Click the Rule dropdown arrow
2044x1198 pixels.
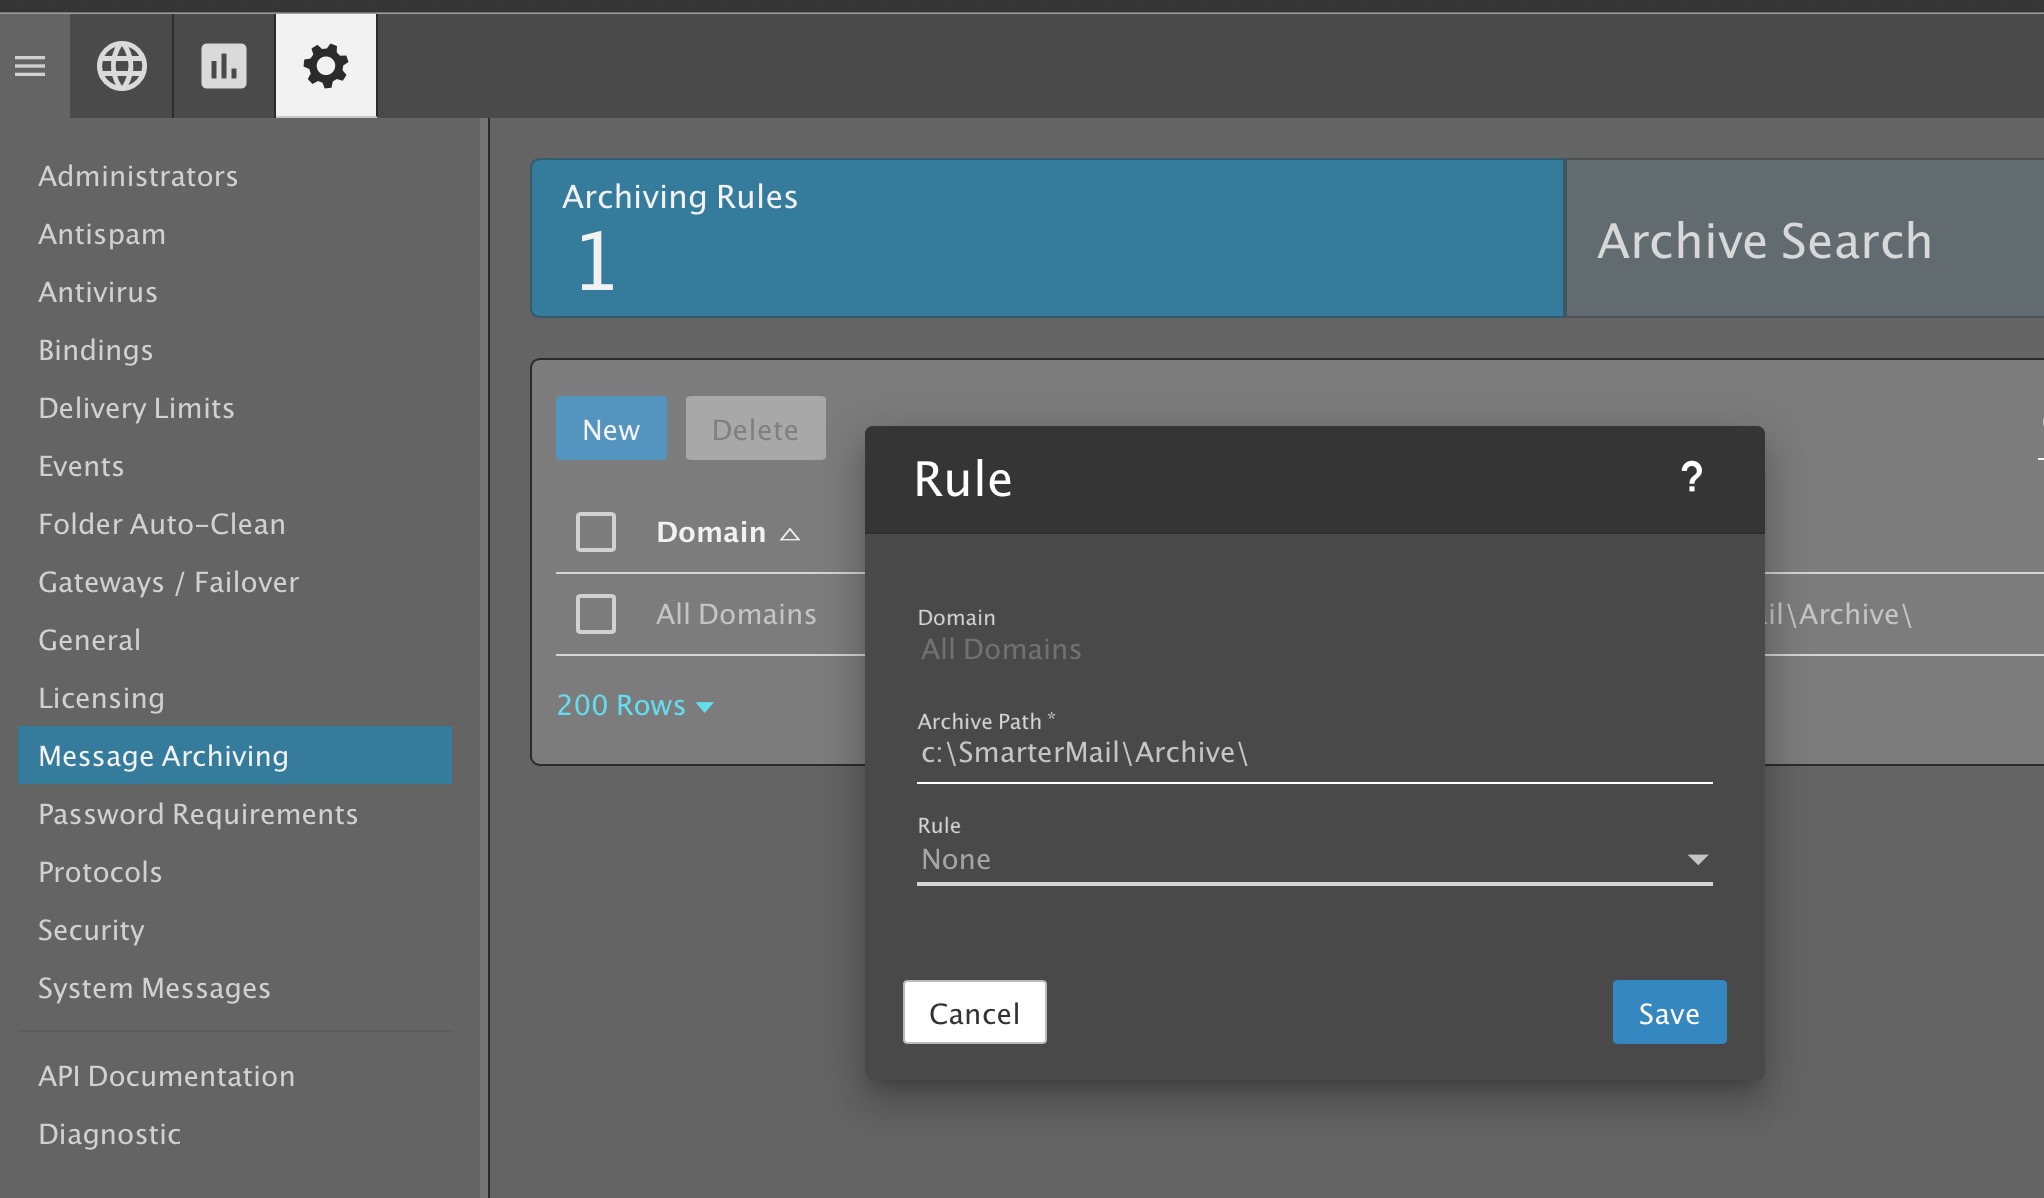pyautogui.click(x=1697, y=859)
